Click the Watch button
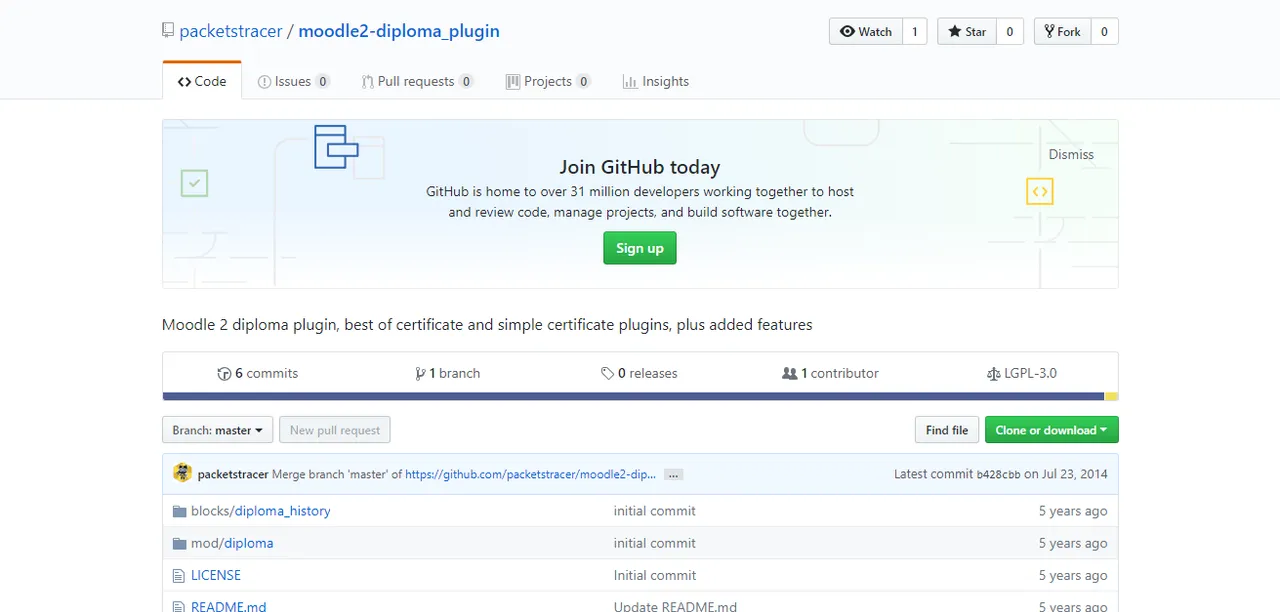 coord(866,32)
